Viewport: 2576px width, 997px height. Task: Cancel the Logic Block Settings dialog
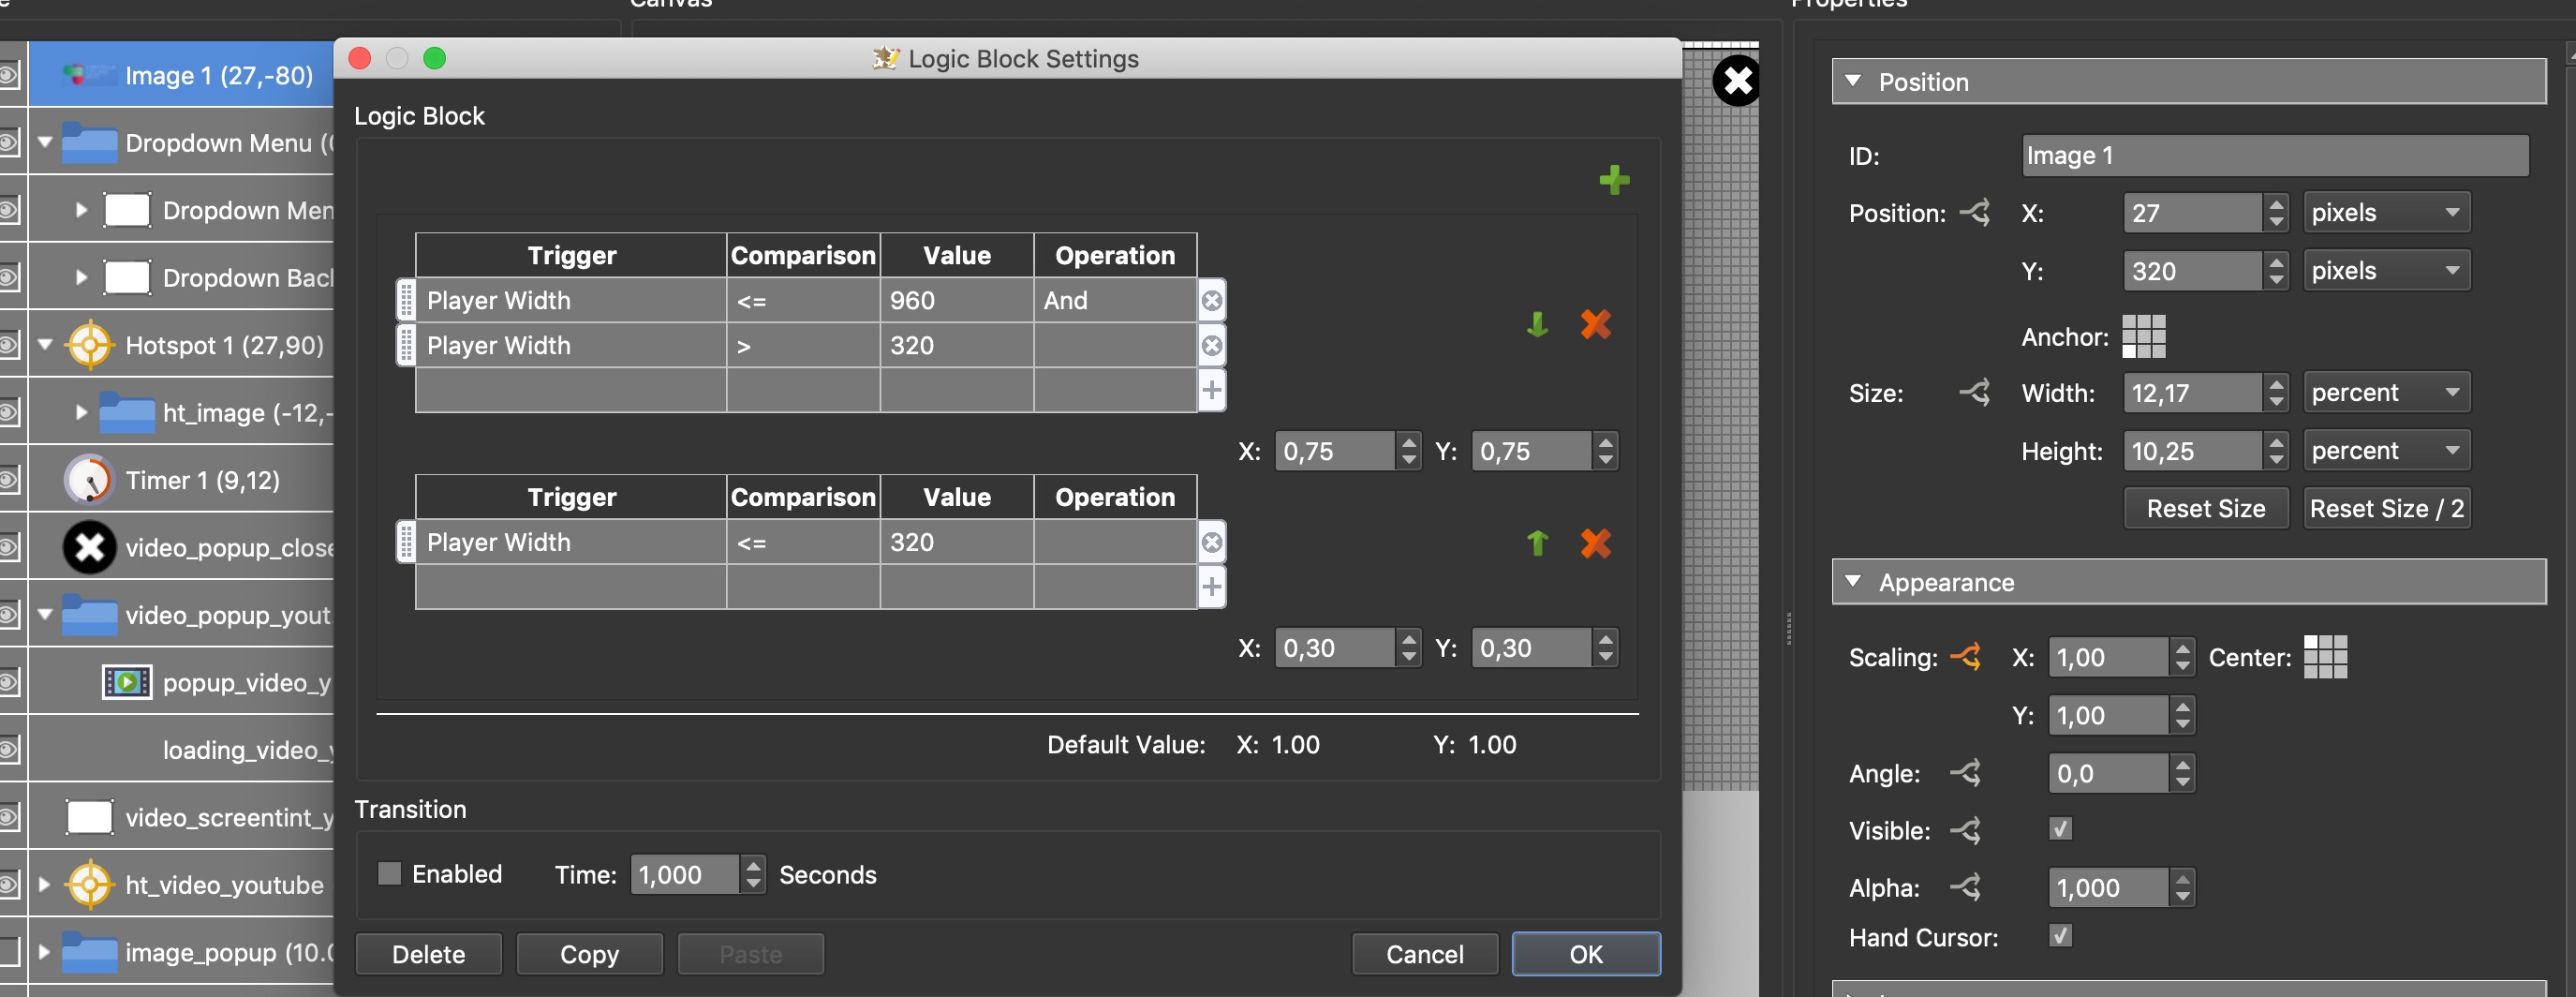pyautogui.click(x=1424, y=953)
